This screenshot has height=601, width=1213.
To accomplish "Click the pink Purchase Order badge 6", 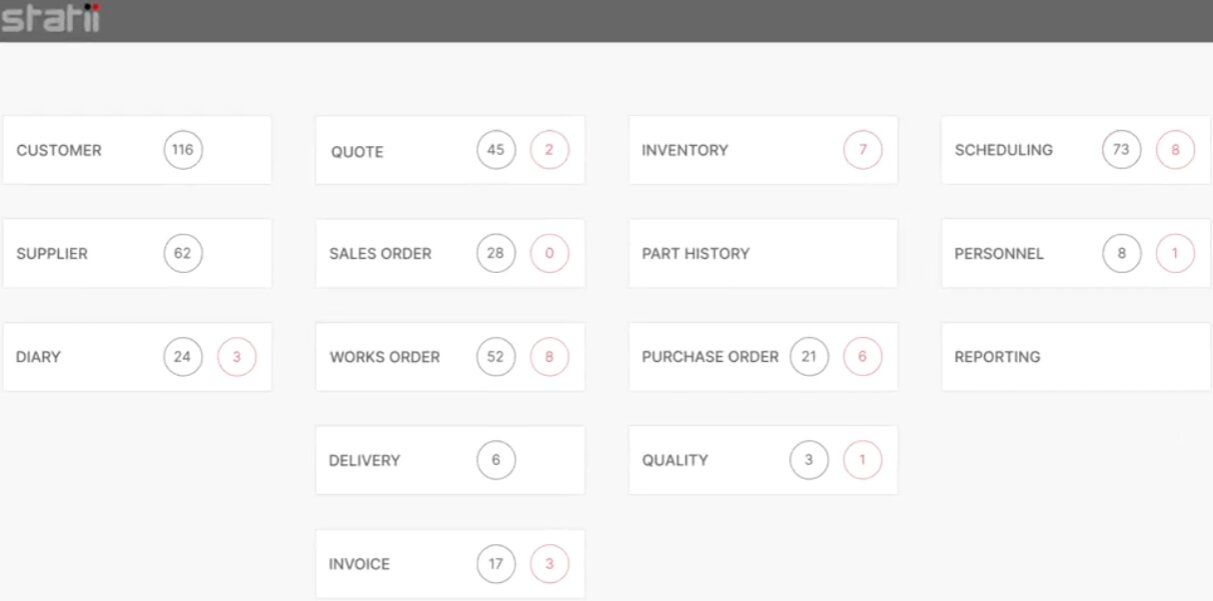I will pos(862,357).
